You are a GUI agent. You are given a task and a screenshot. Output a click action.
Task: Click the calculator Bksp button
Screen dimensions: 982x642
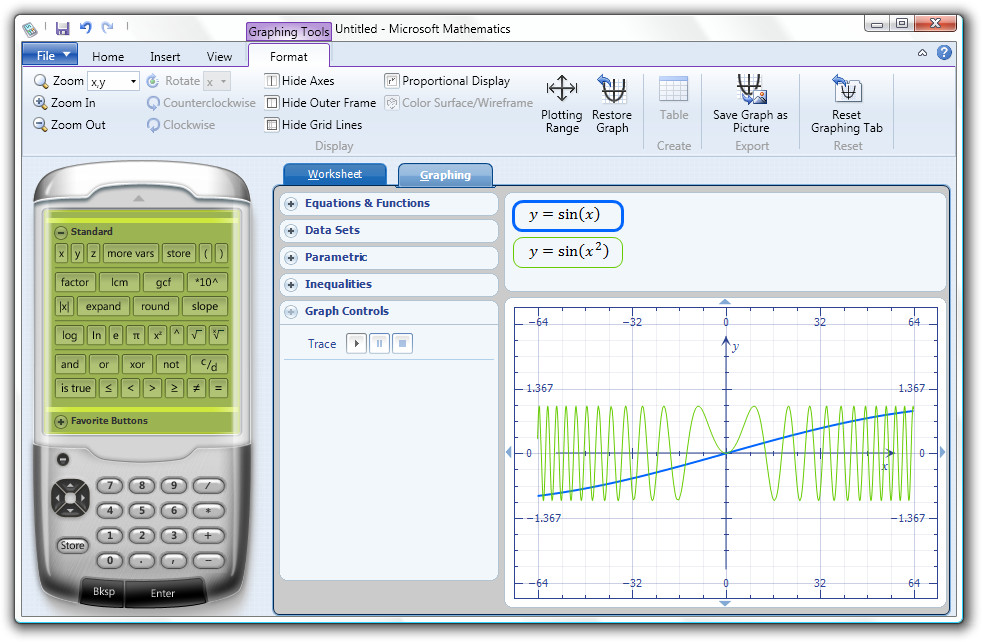click(103, 591)
